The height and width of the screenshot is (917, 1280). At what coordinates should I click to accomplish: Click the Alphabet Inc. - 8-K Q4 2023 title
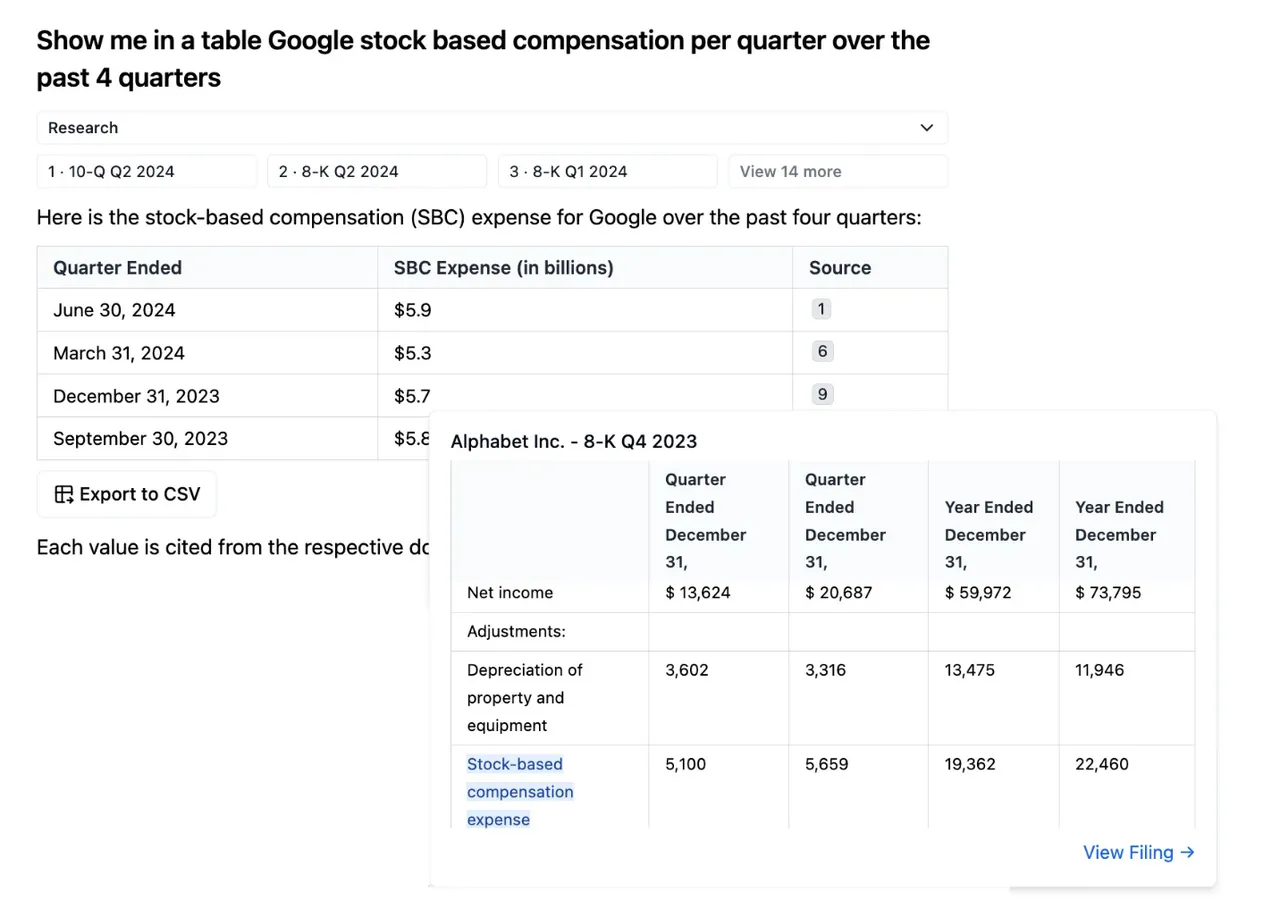574,441
